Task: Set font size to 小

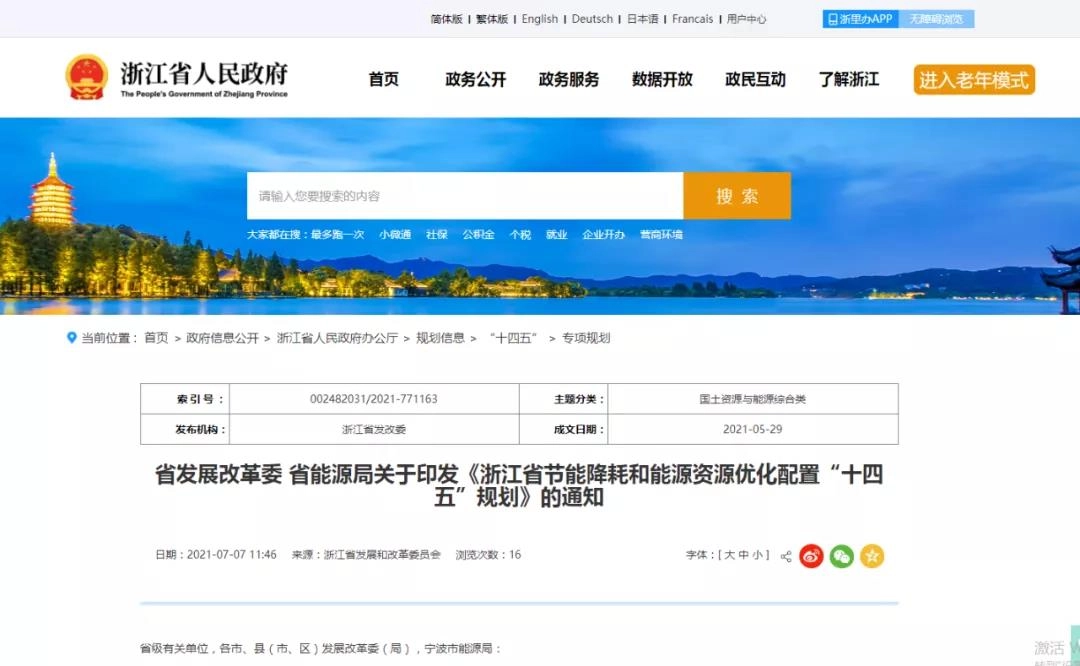Action: 759,555
